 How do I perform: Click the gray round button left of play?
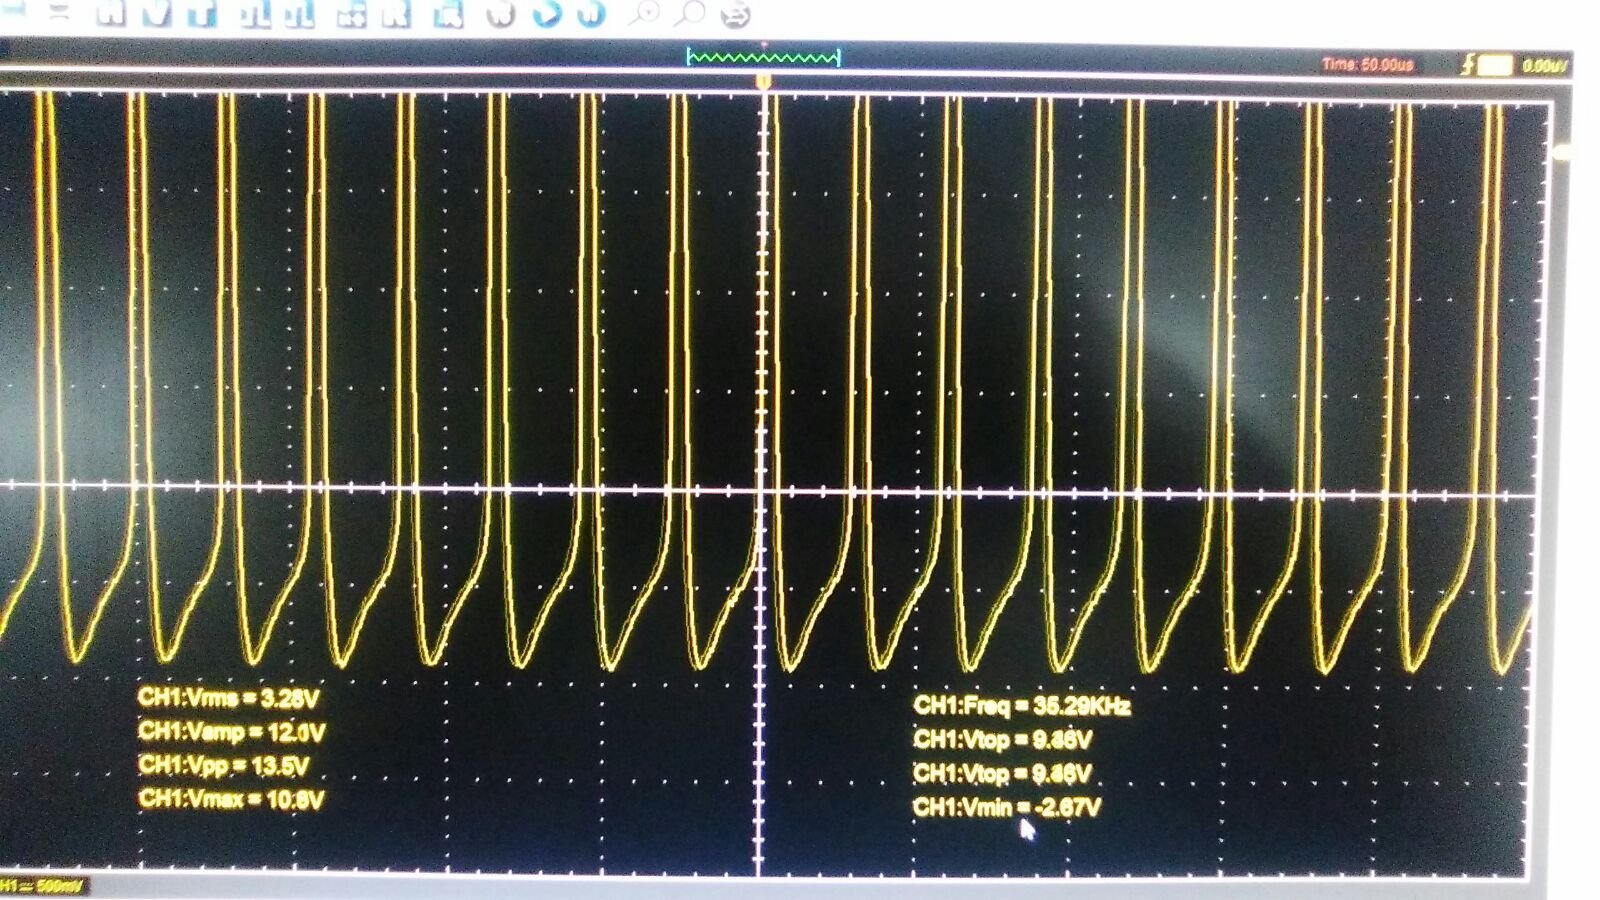pyautogui.click(x=501, y=13)
